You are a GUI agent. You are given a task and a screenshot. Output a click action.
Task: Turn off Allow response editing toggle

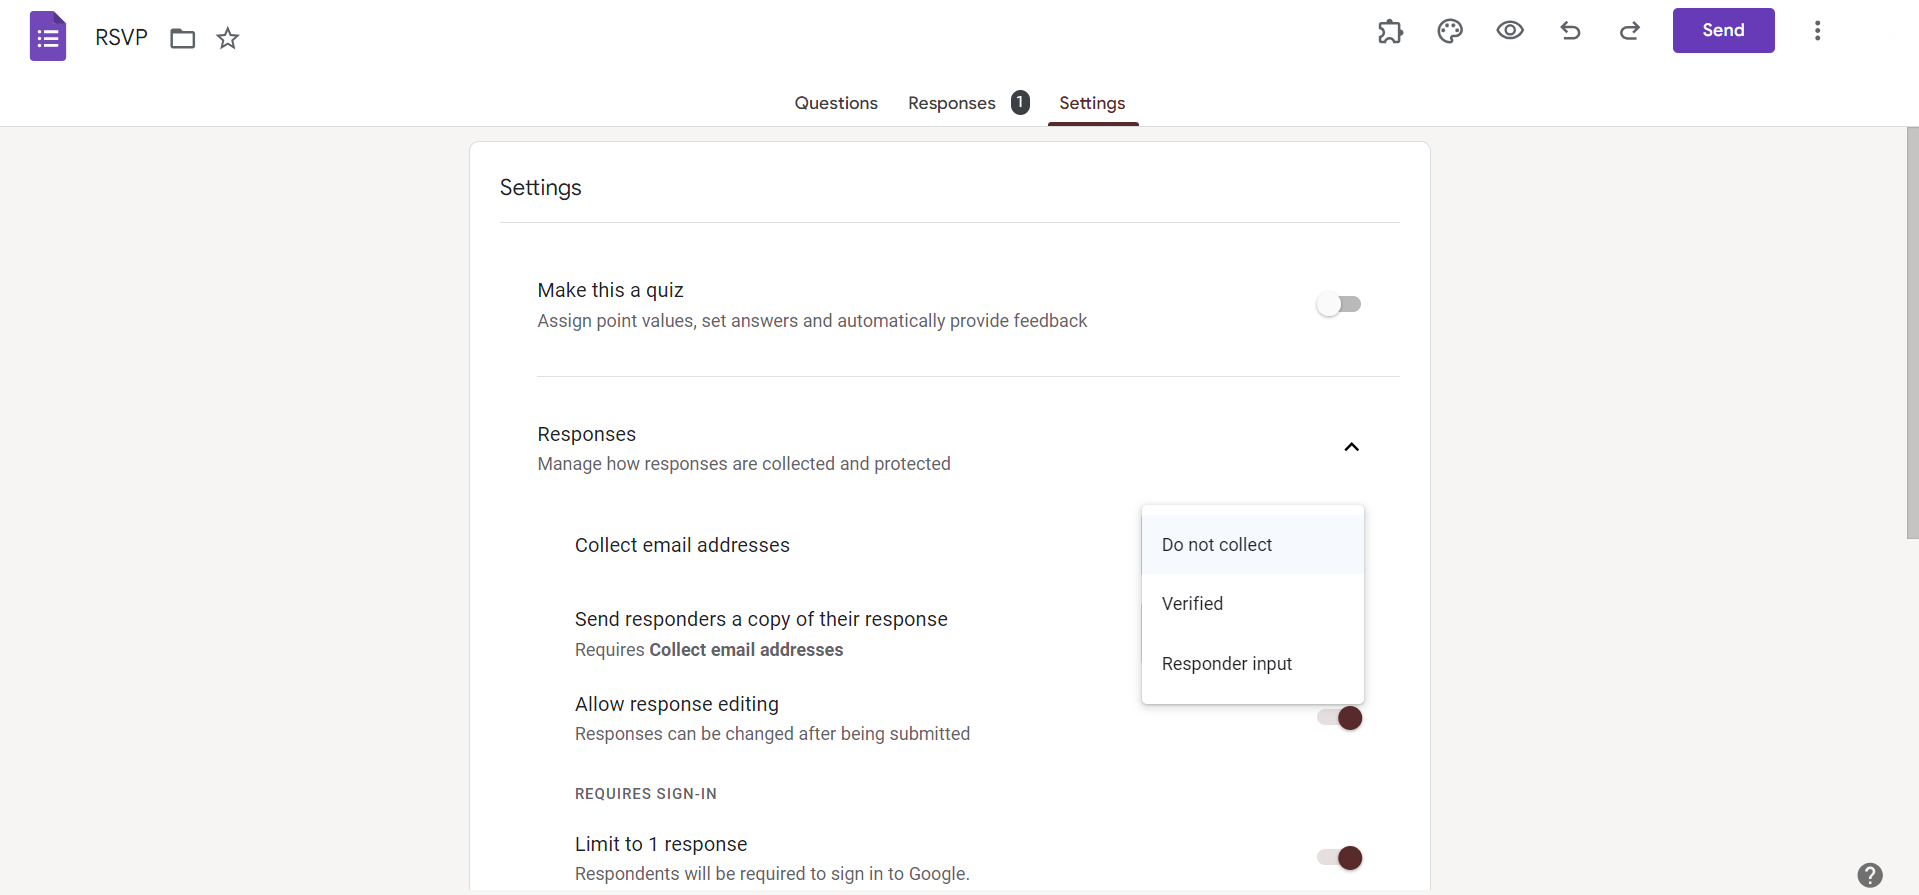pyautogui.click(x=1340, y=718)
